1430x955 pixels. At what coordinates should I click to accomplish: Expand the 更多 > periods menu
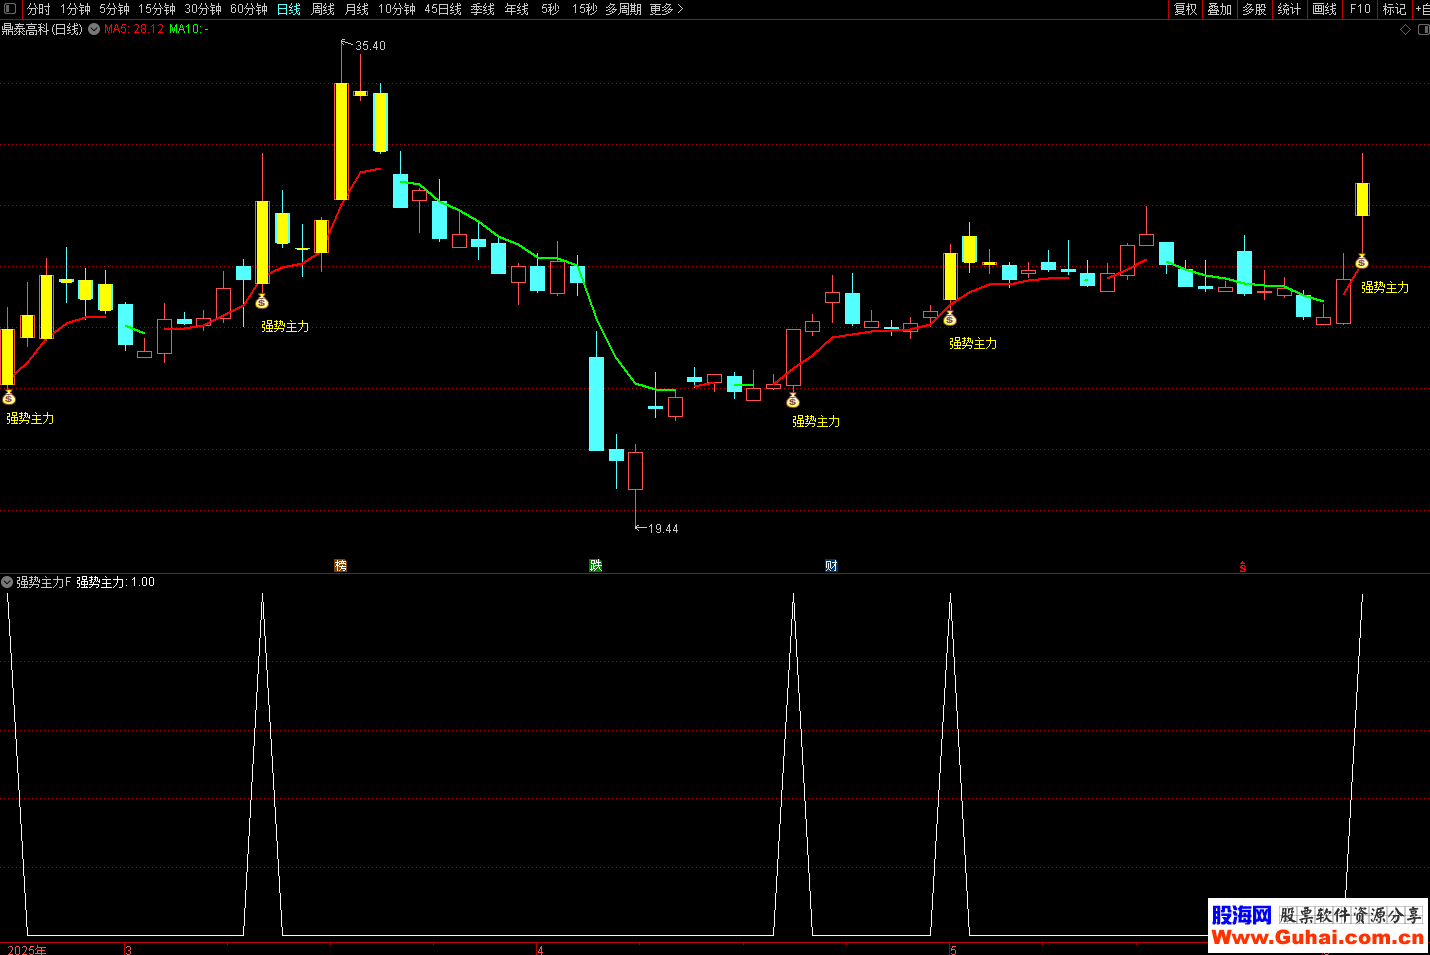[667, 9]
